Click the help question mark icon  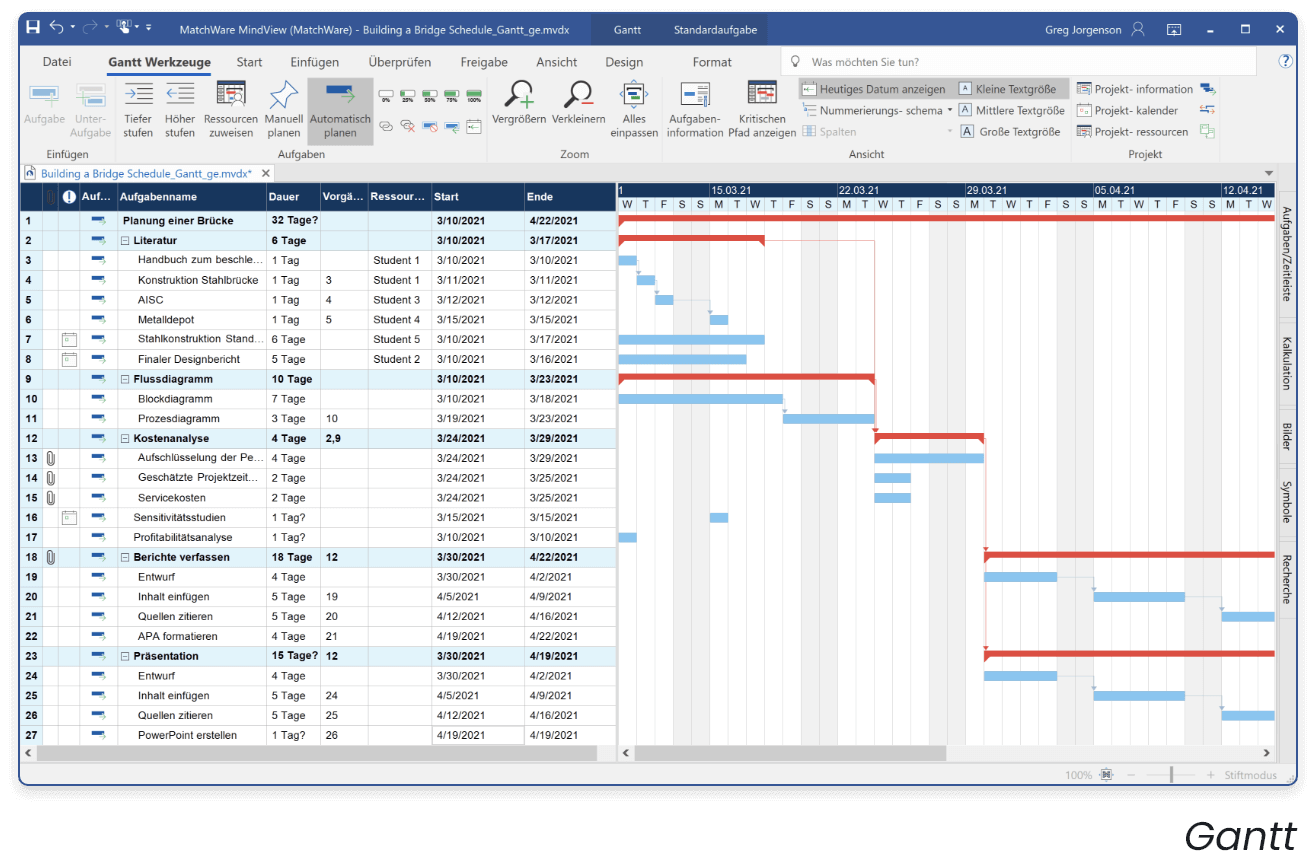point(1286,61)
